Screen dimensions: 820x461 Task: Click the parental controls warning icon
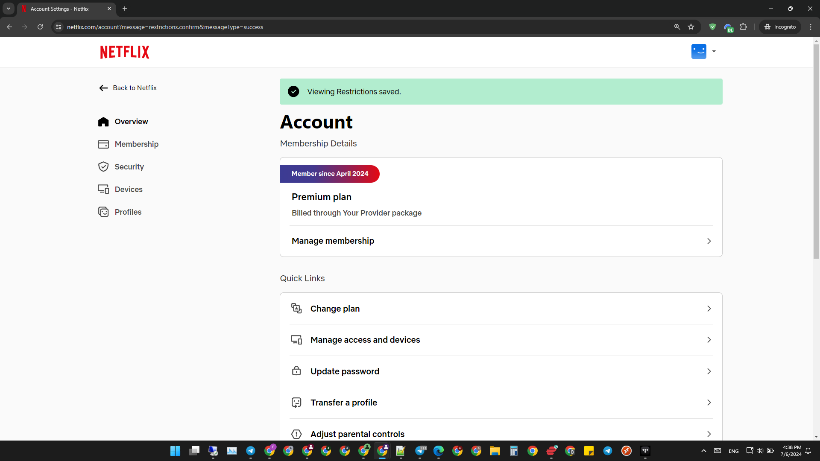[297, 434]
